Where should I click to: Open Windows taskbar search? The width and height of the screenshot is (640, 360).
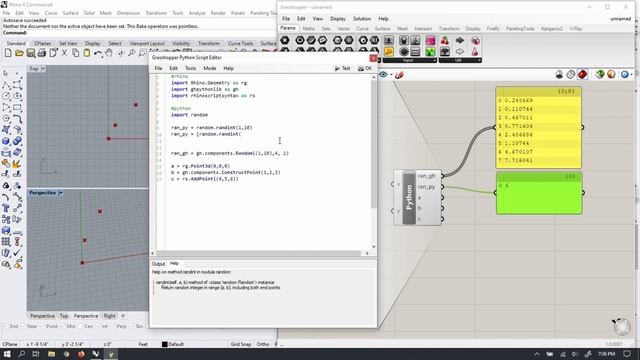21,354
